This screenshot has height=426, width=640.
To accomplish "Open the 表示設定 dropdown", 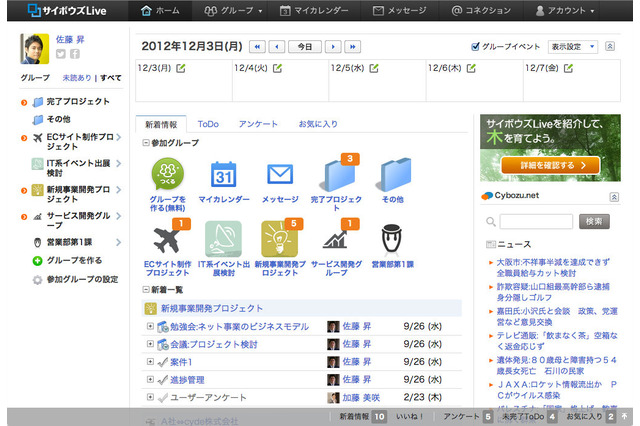I will 573,47.
